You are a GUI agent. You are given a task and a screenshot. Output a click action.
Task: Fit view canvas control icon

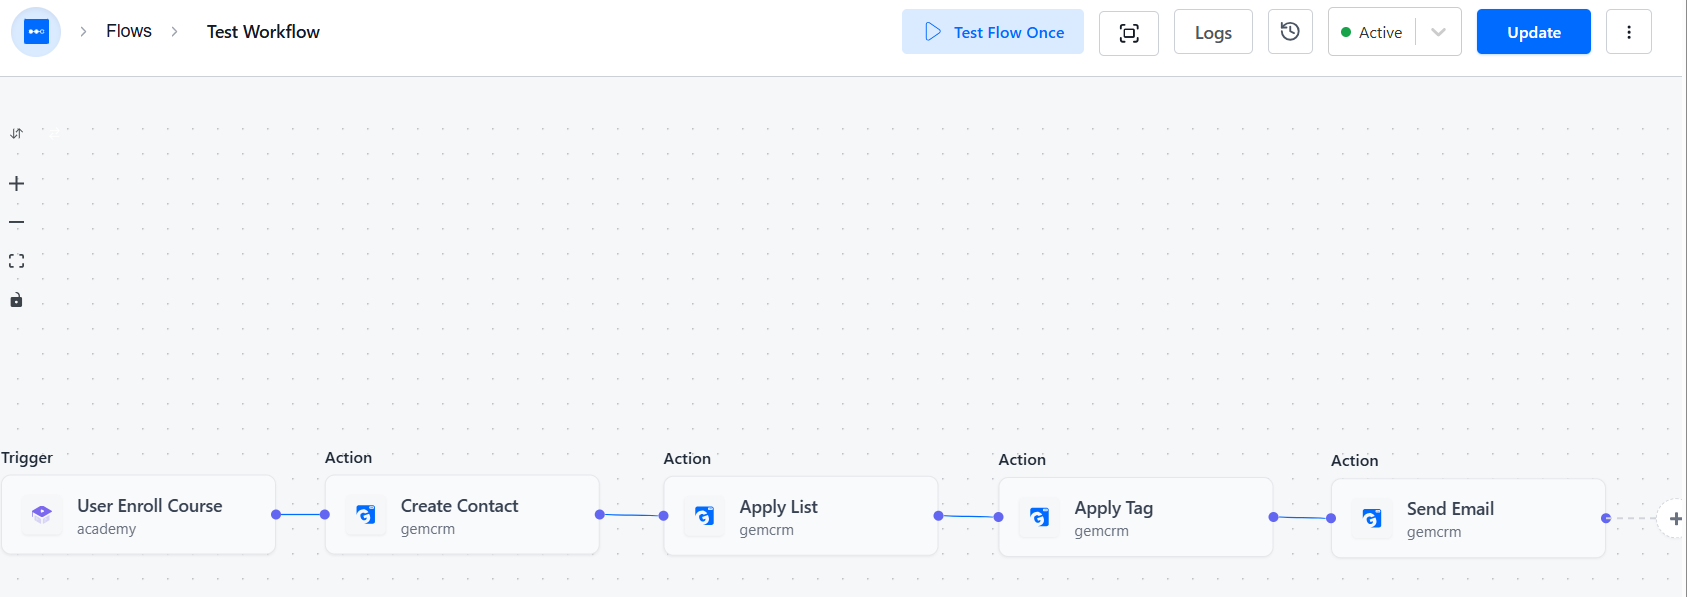click(16, 261)
